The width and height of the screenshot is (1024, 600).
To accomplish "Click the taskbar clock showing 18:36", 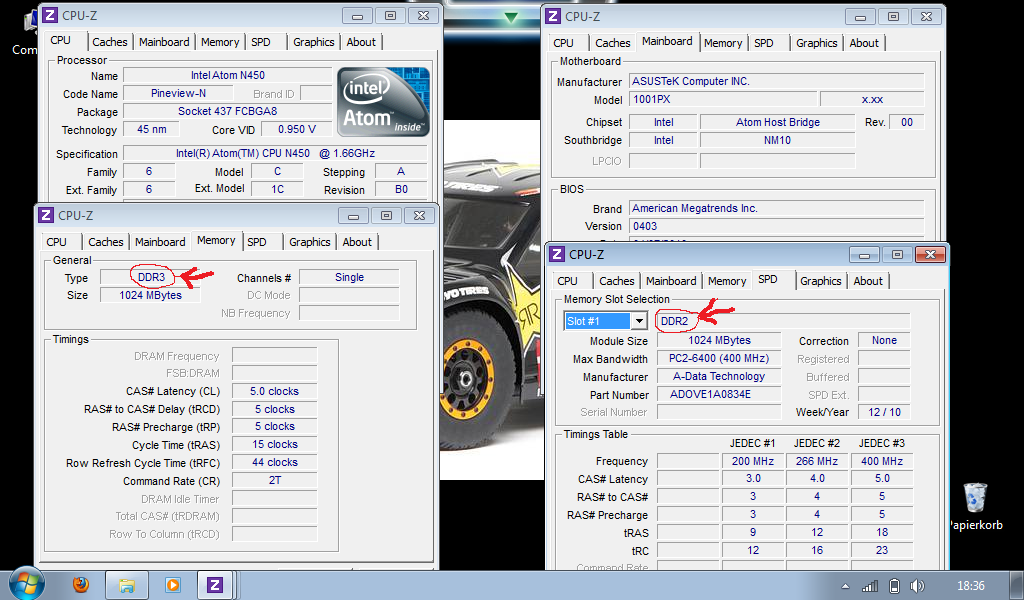I will 970,586.
